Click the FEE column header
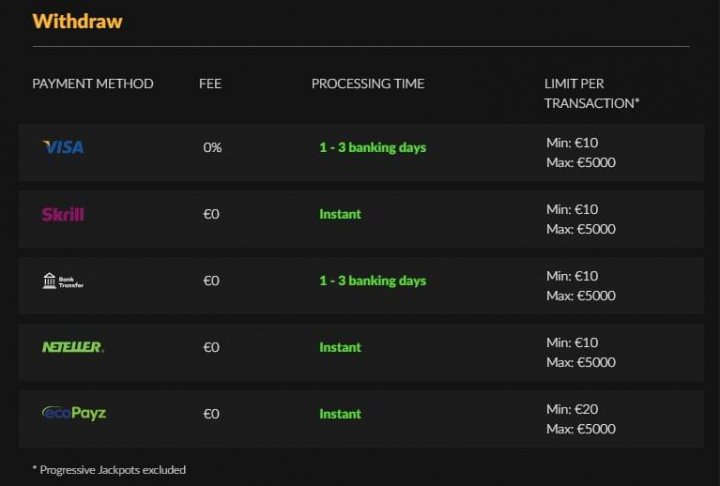This screenshot has width=720, height=486. pos(210,84)
